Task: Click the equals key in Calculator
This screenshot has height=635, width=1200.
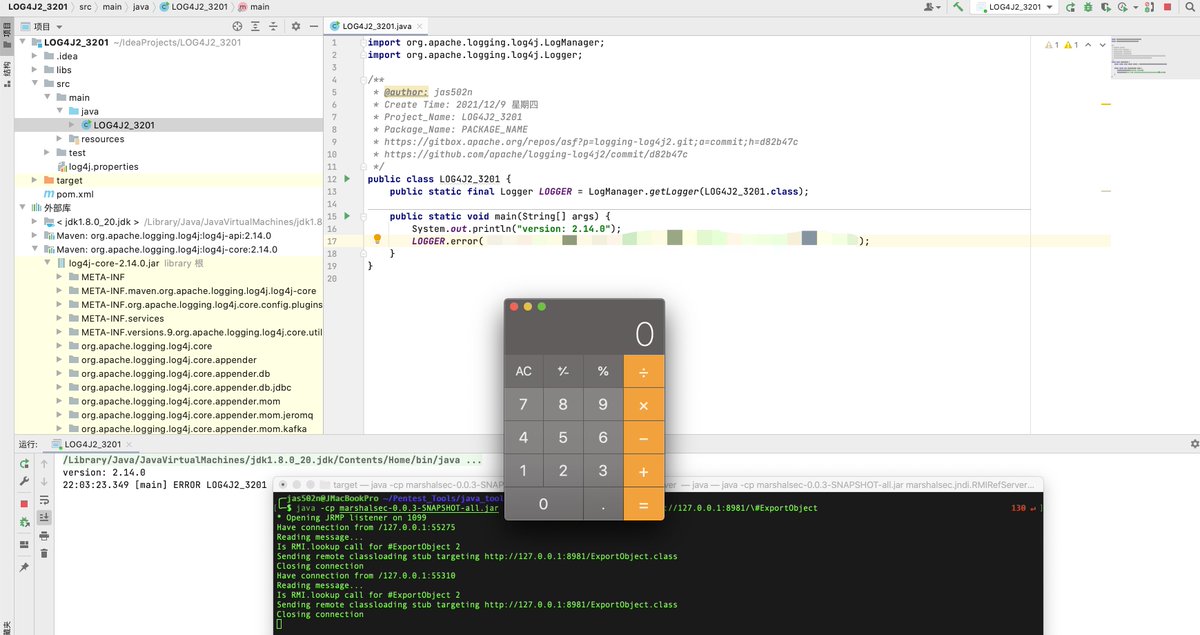Action: point(643,504)
